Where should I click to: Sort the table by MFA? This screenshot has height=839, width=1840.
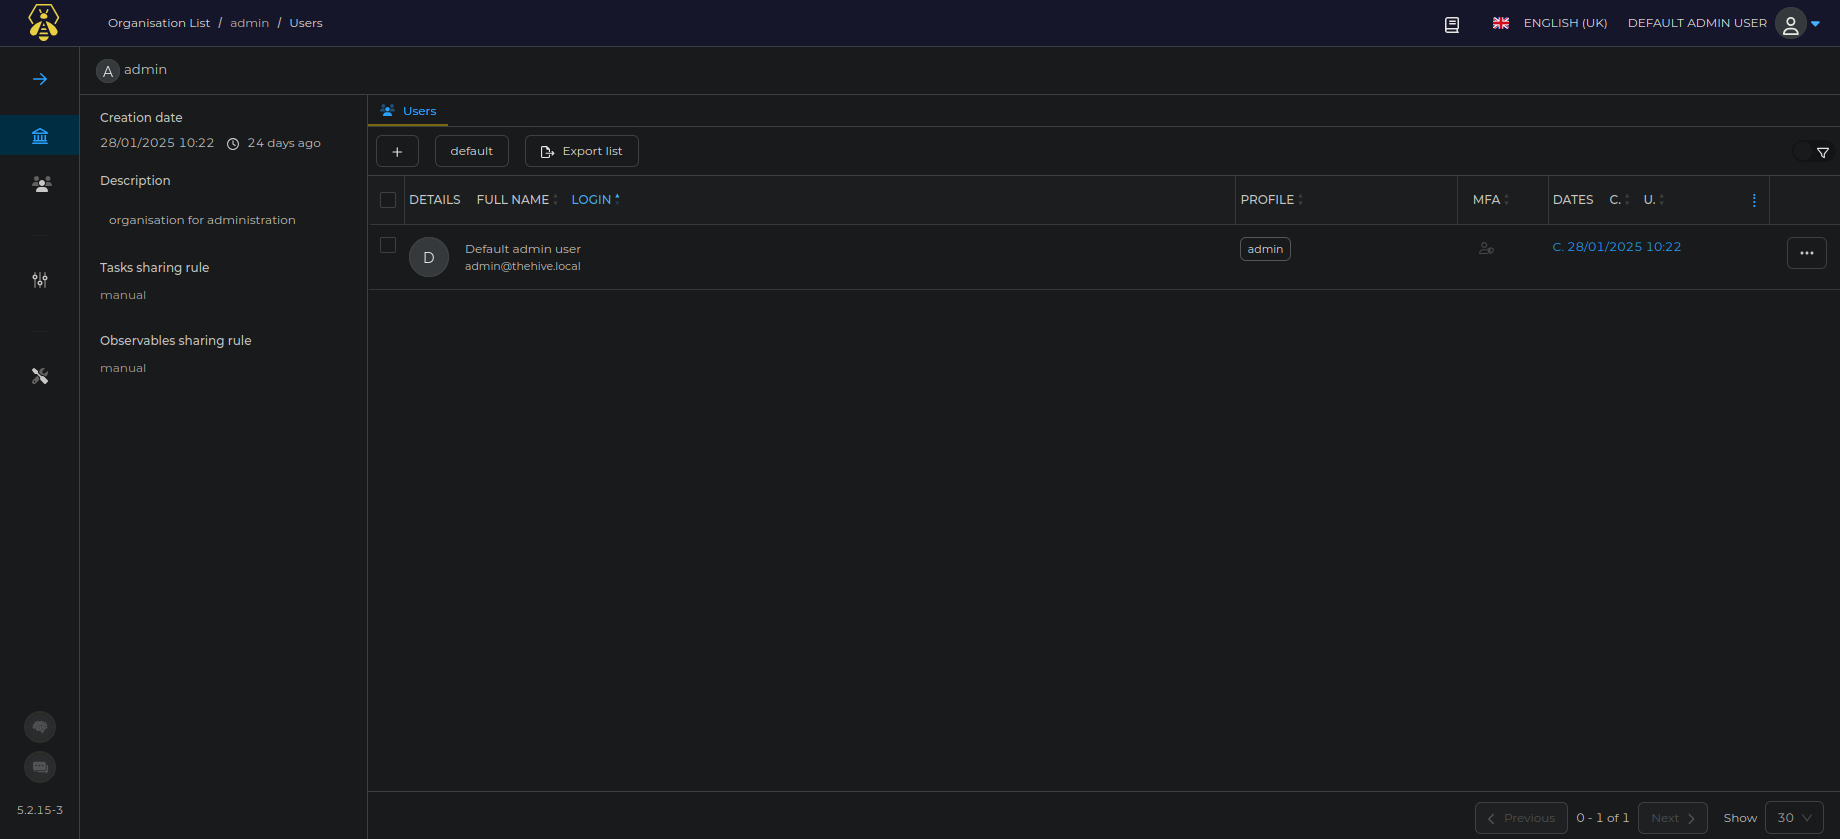click(x=1491, y=200)
